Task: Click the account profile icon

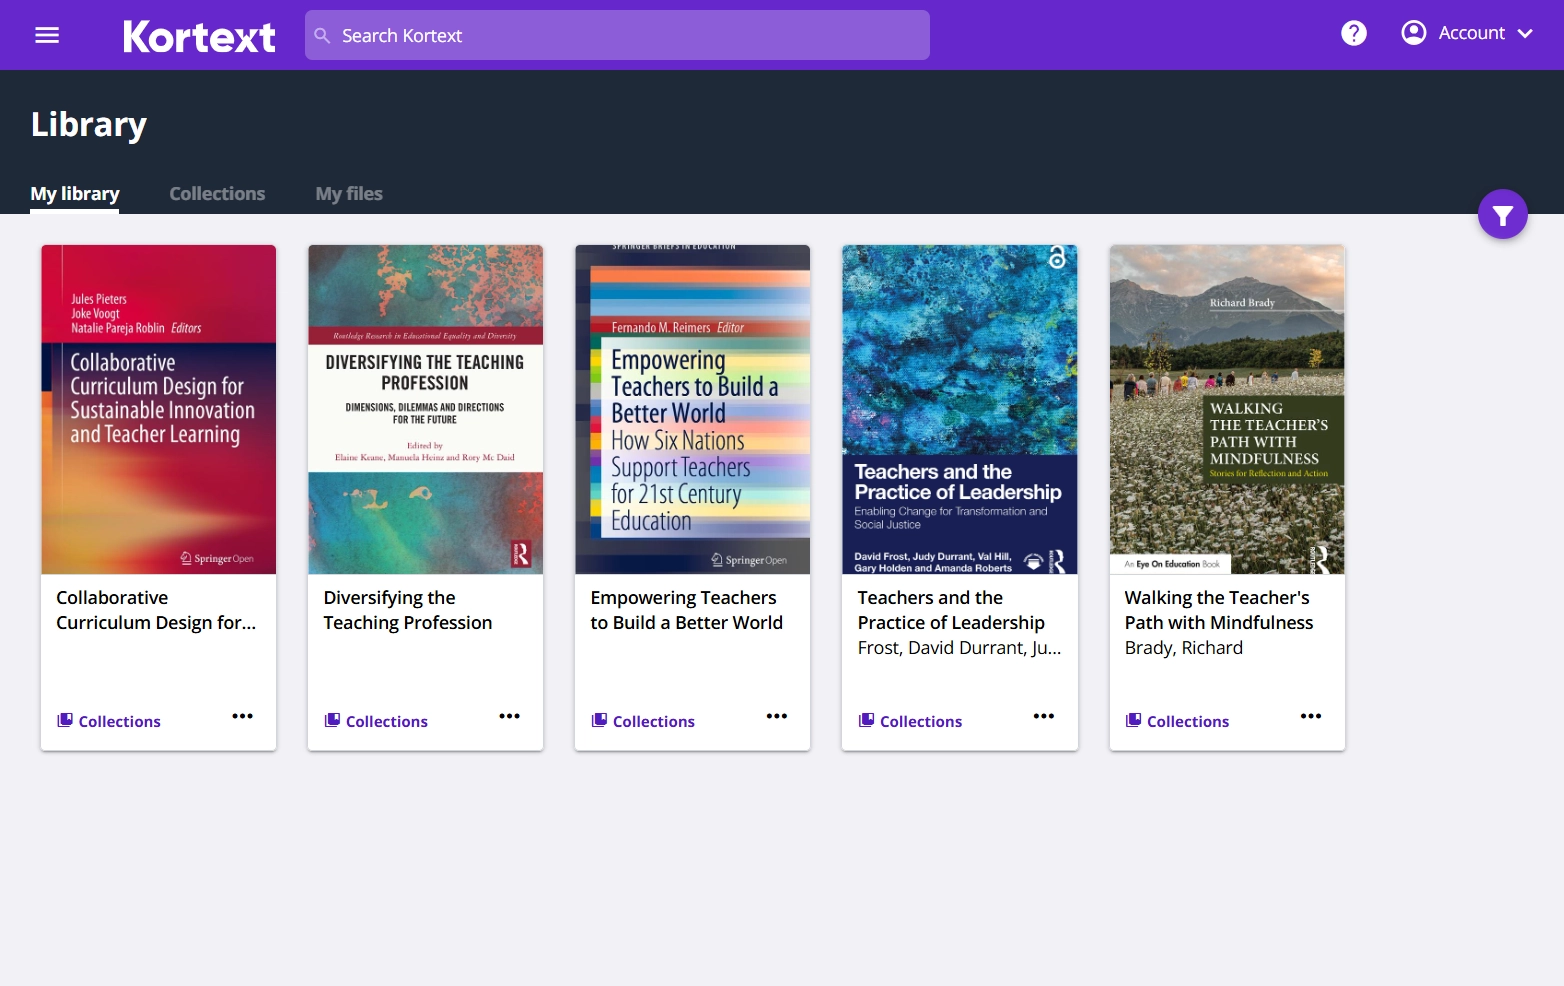Action: point(1413,31)
